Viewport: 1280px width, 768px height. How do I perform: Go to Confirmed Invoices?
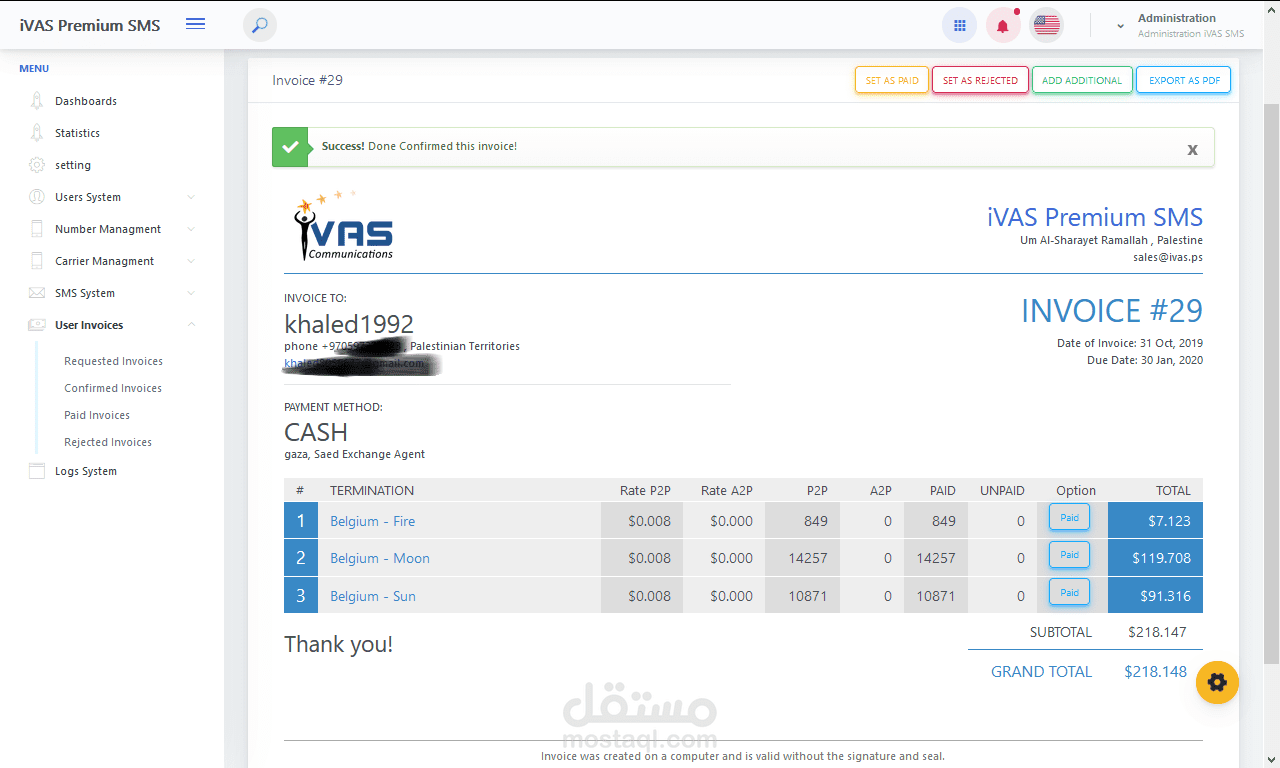point(113,388)
